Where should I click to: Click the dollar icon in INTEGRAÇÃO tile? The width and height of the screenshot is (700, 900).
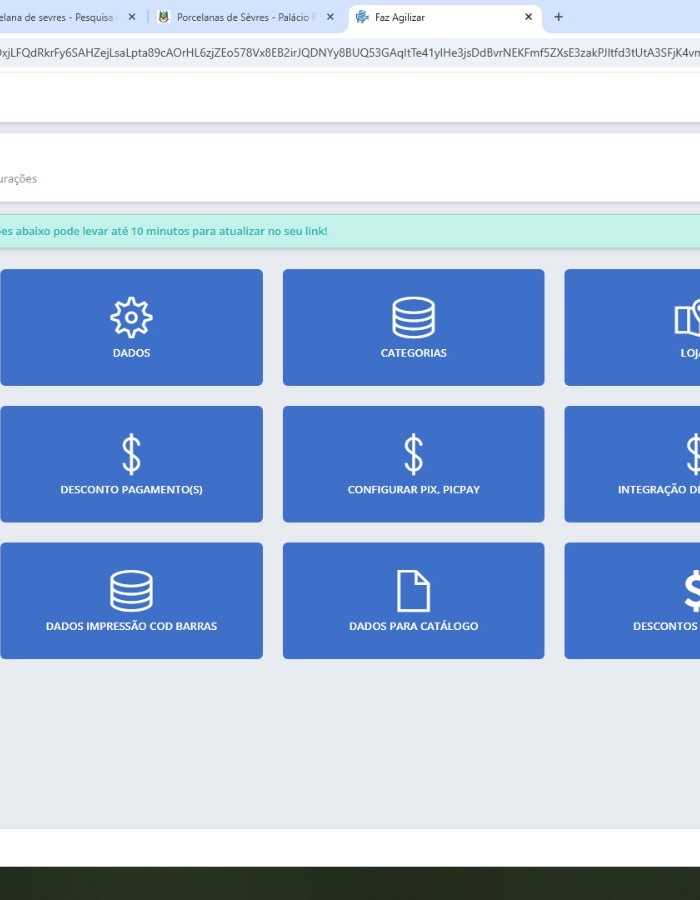click(693, 454)
